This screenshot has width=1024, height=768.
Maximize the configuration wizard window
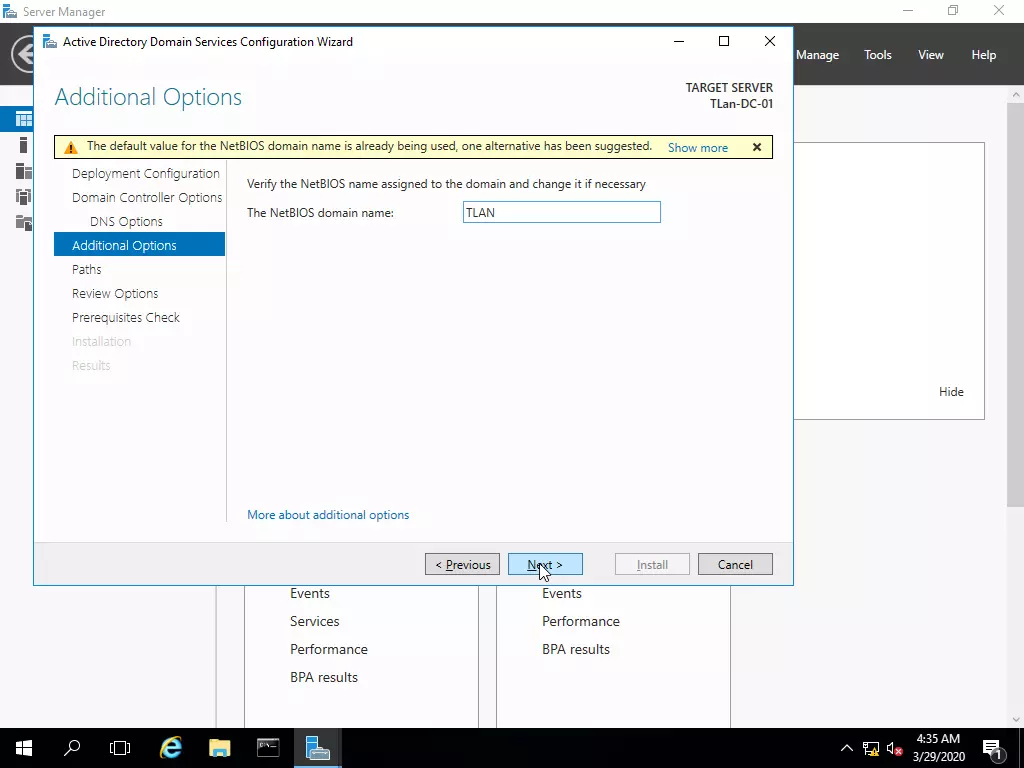724,41
